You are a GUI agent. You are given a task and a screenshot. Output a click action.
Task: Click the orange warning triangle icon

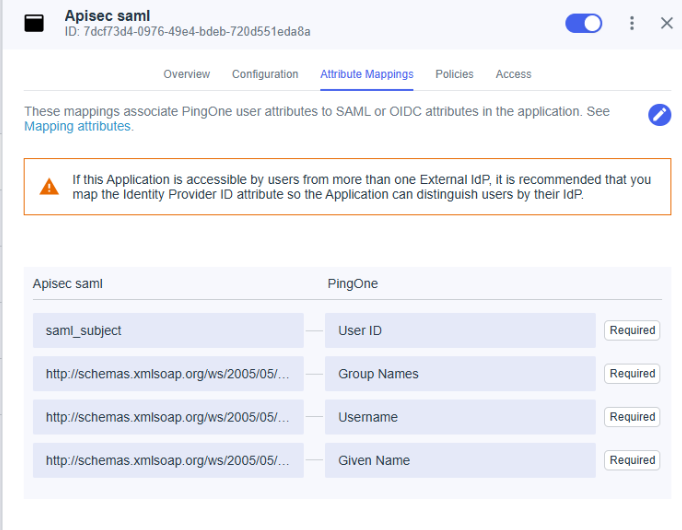point(49,187)
